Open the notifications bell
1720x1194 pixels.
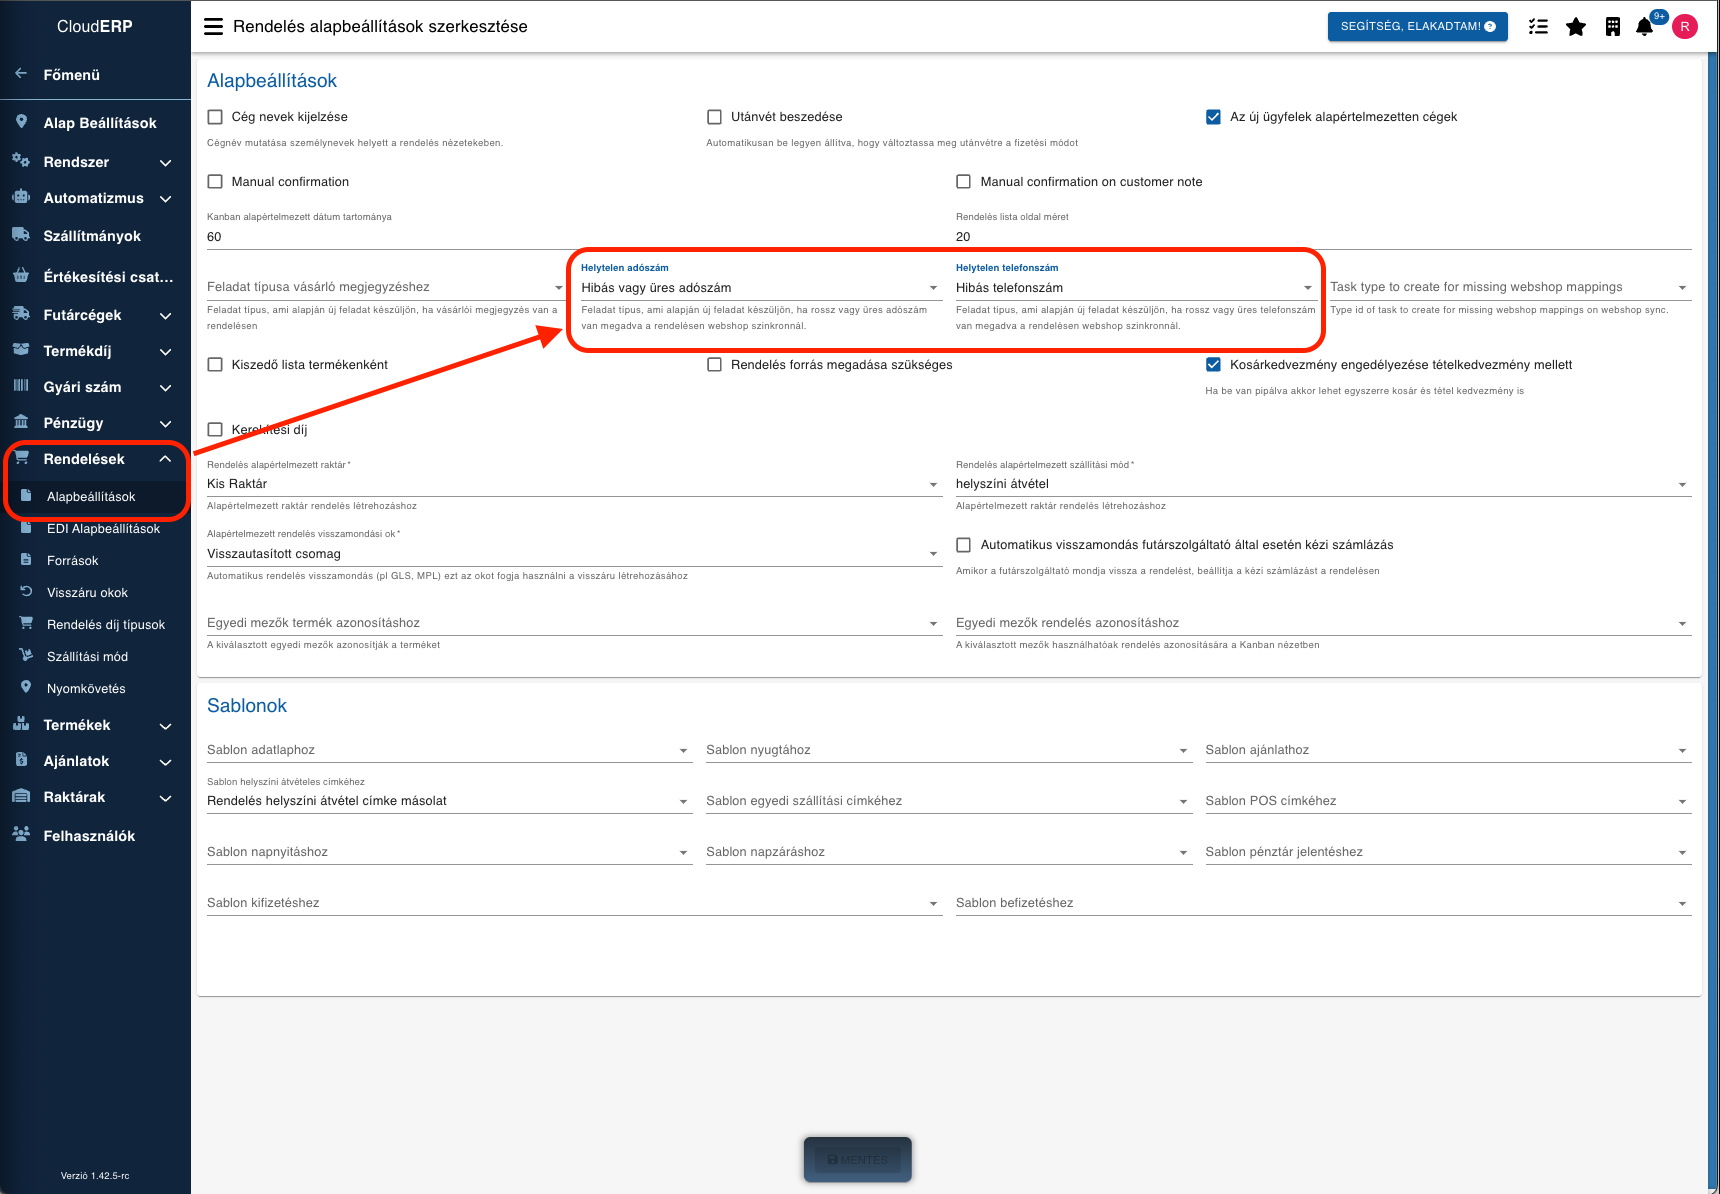click(1645, 27)
